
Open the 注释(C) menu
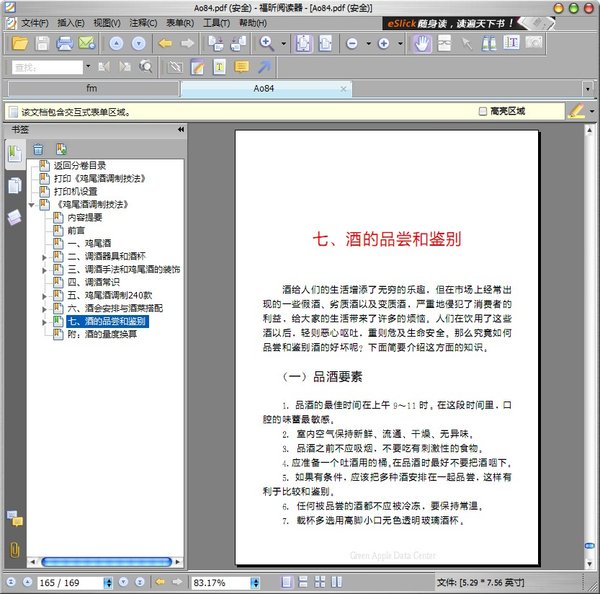[143, 23]
